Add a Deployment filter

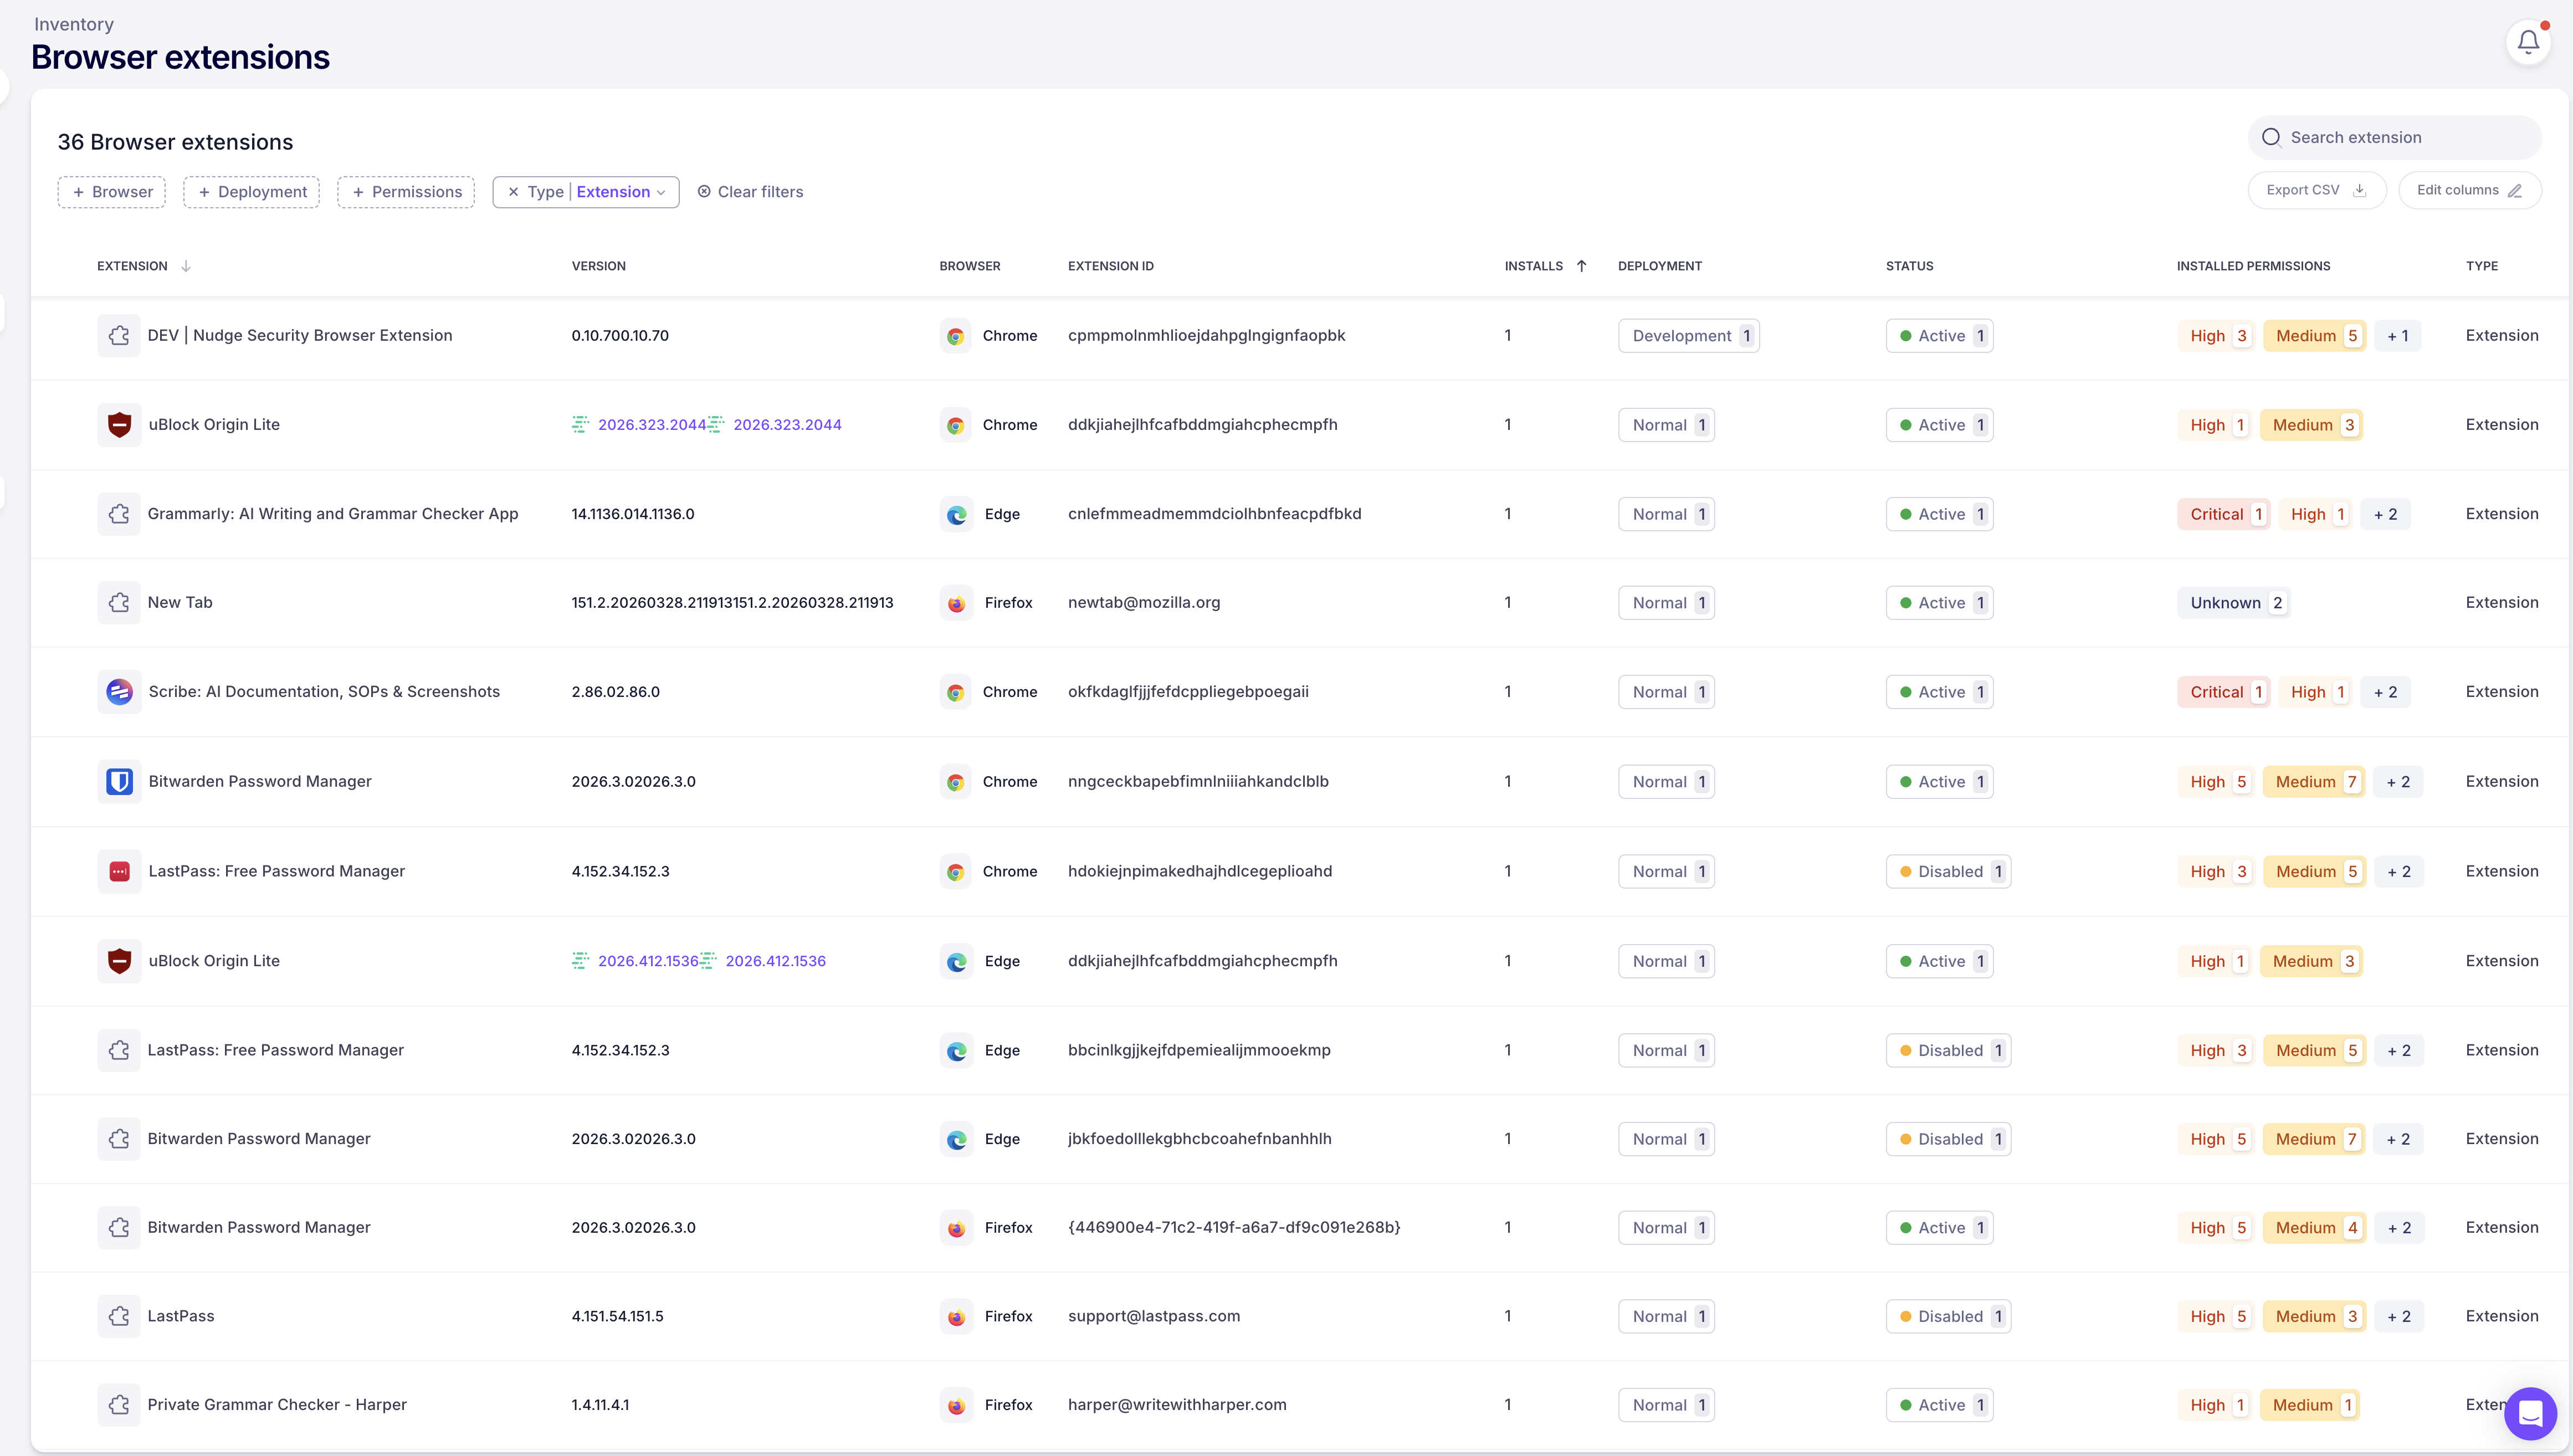coord(252,192)
